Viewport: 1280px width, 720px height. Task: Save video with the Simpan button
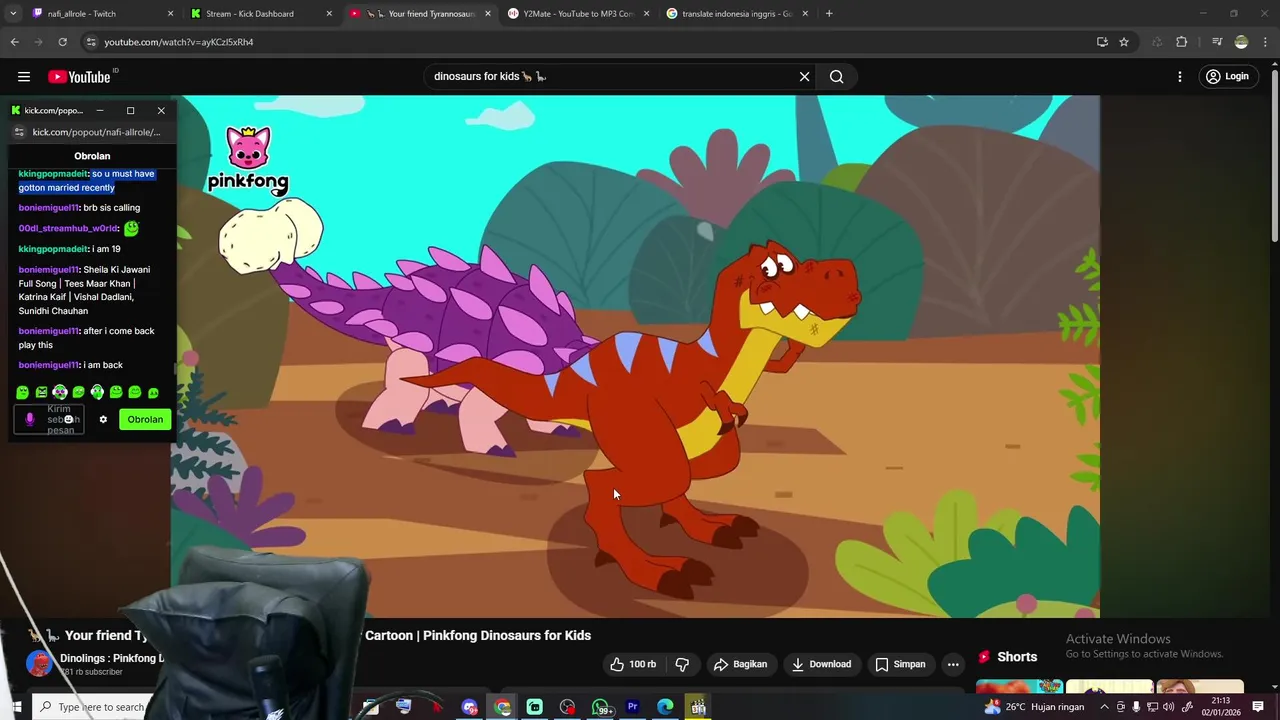[900, 664]
